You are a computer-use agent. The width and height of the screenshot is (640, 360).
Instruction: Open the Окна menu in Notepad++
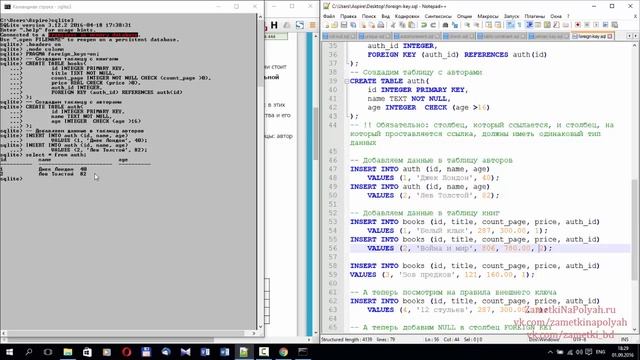(556, 16)
